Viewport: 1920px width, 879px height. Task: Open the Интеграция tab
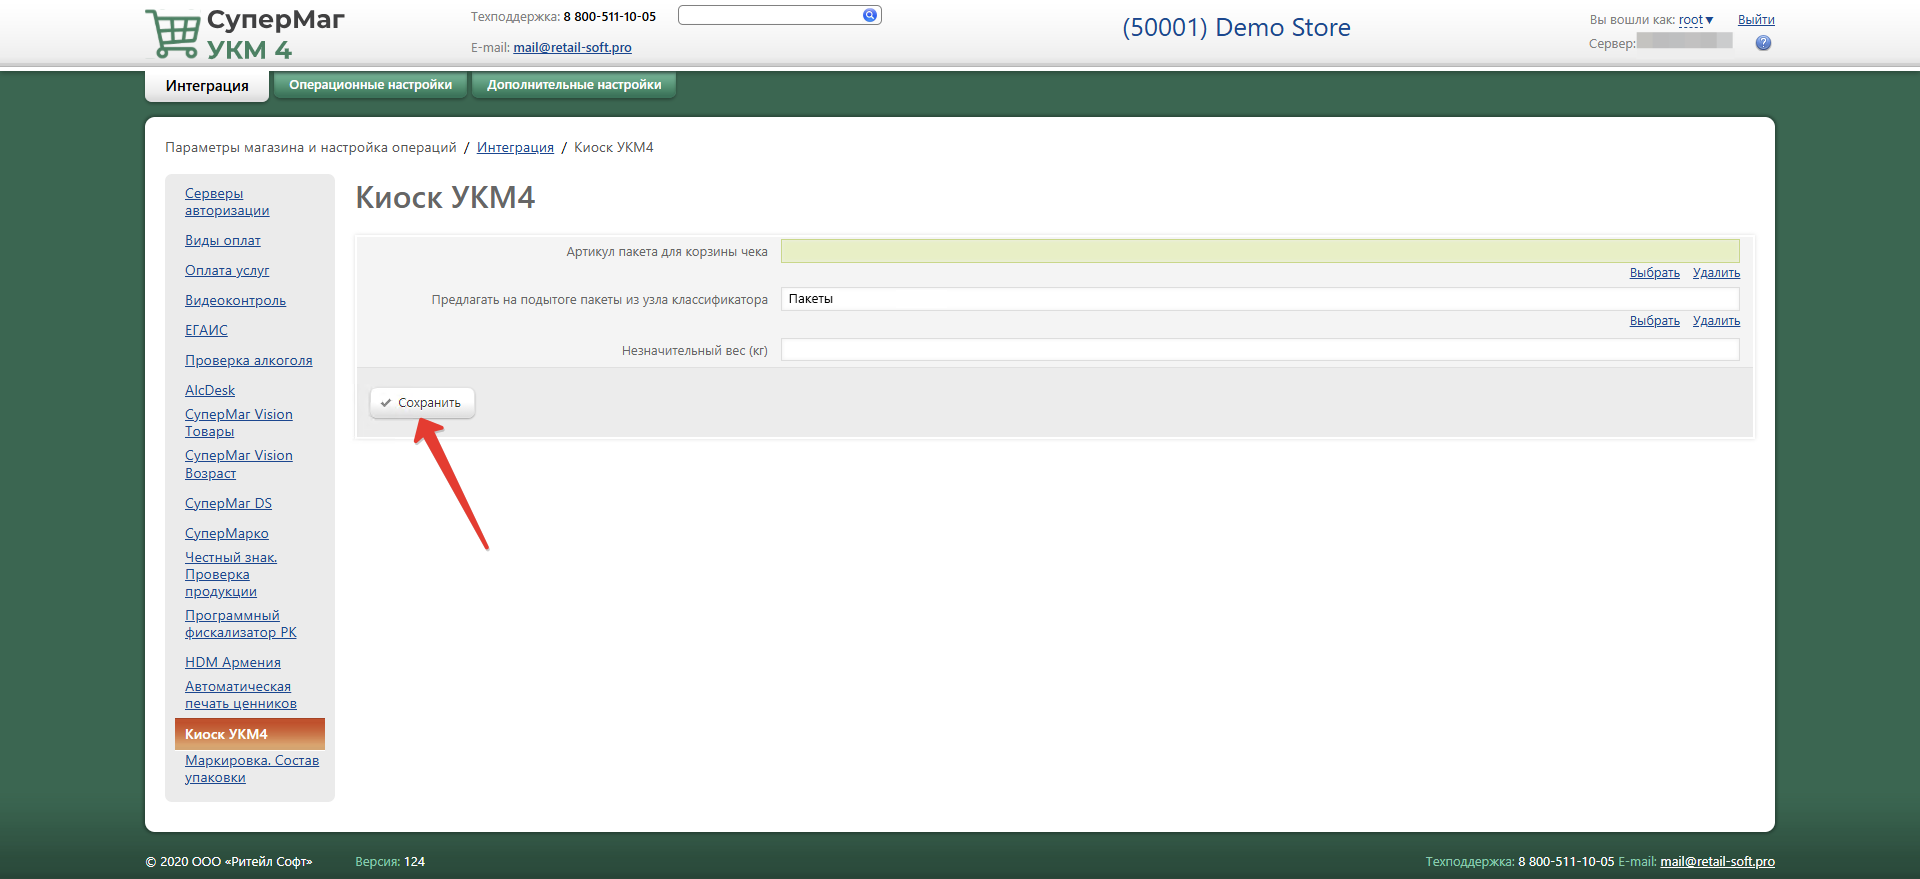coord(207,86)
